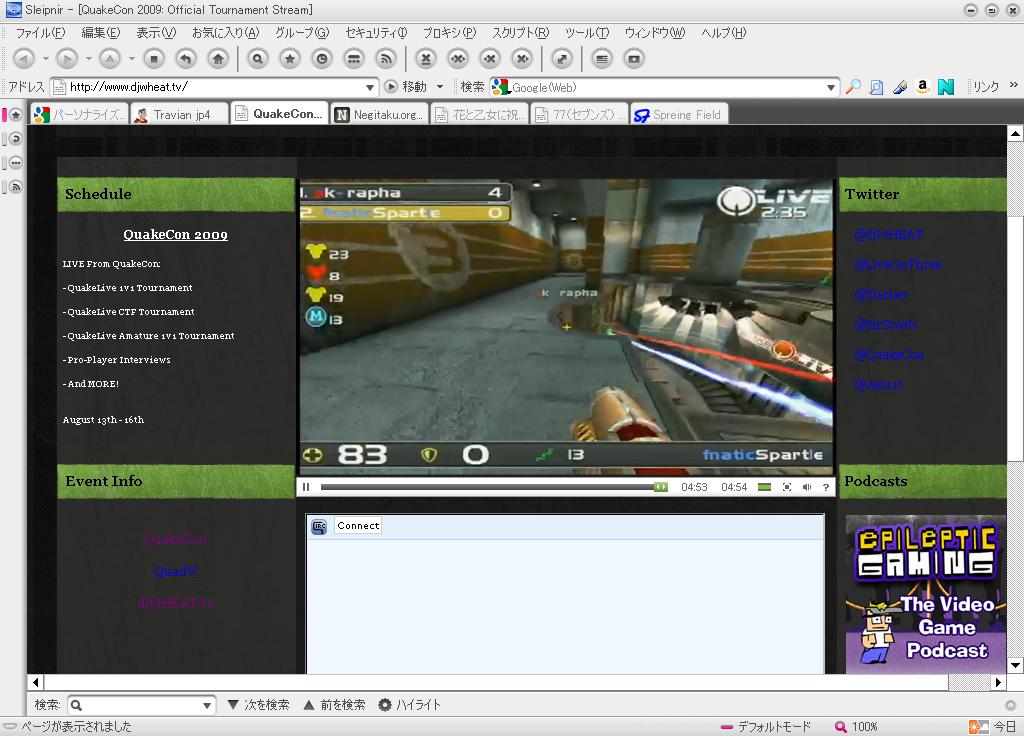Click the video progress seek bar
The height and width of the screenshot is (736, 1024).
[x=494, y=487]
